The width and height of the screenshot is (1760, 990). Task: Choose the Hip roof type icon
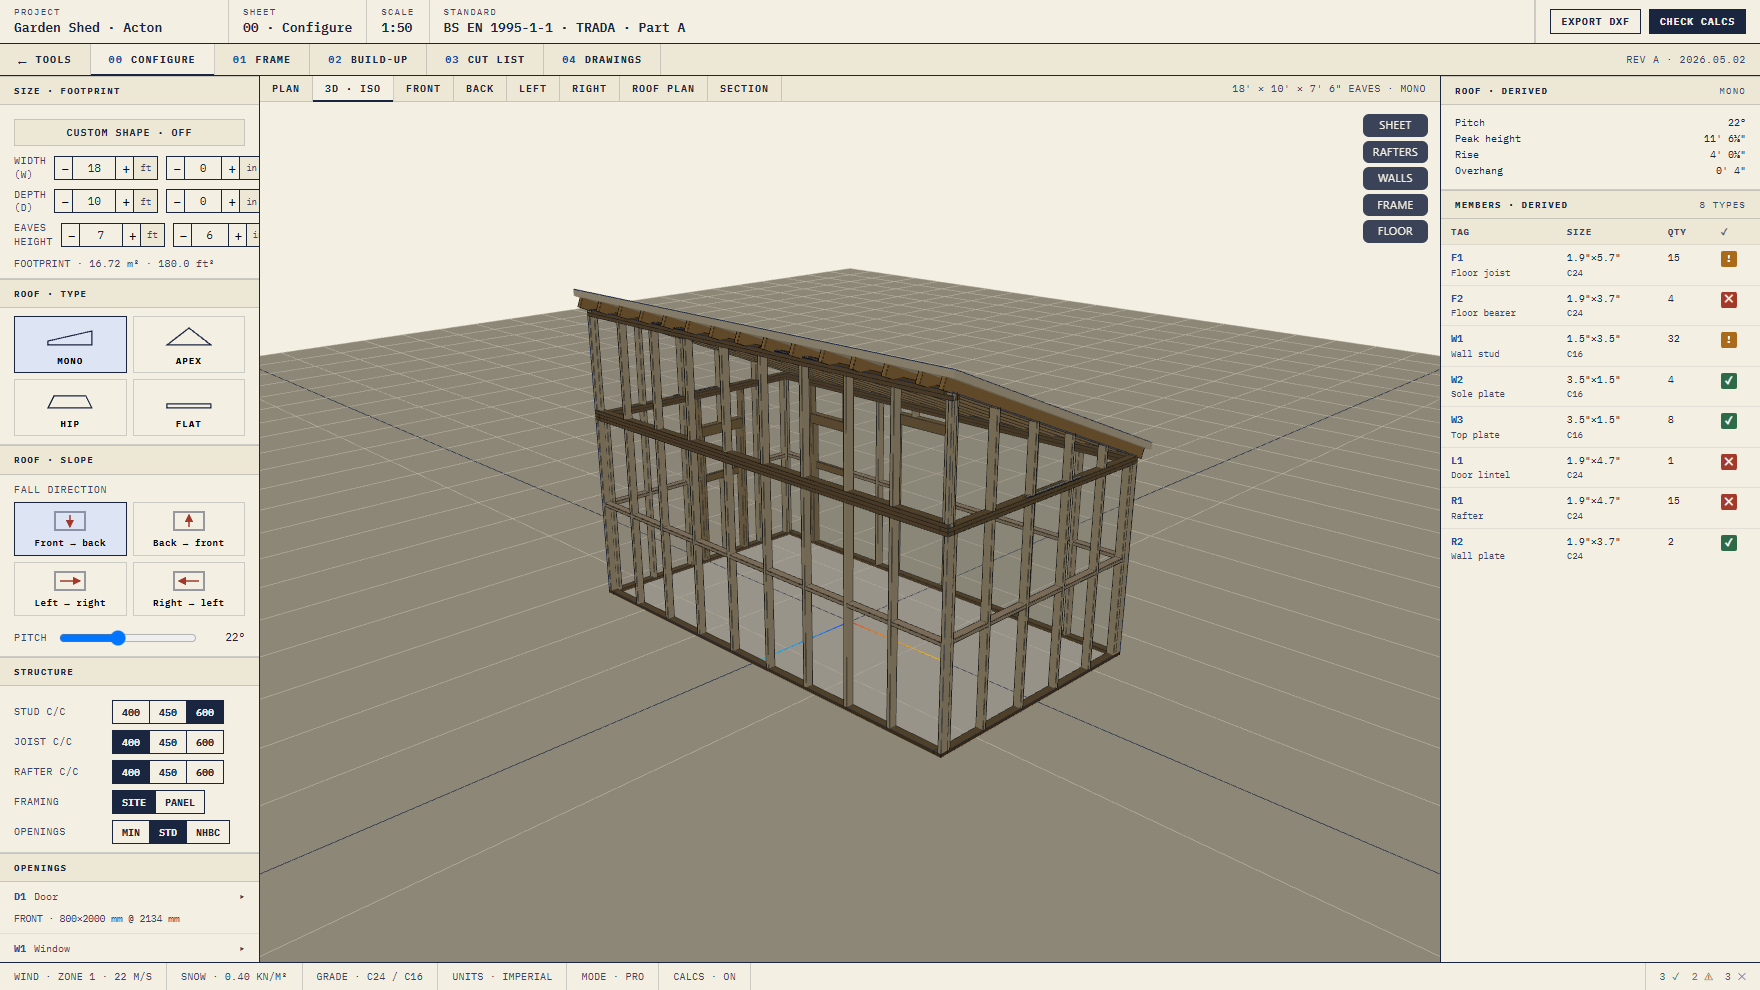tap(70, 407)
